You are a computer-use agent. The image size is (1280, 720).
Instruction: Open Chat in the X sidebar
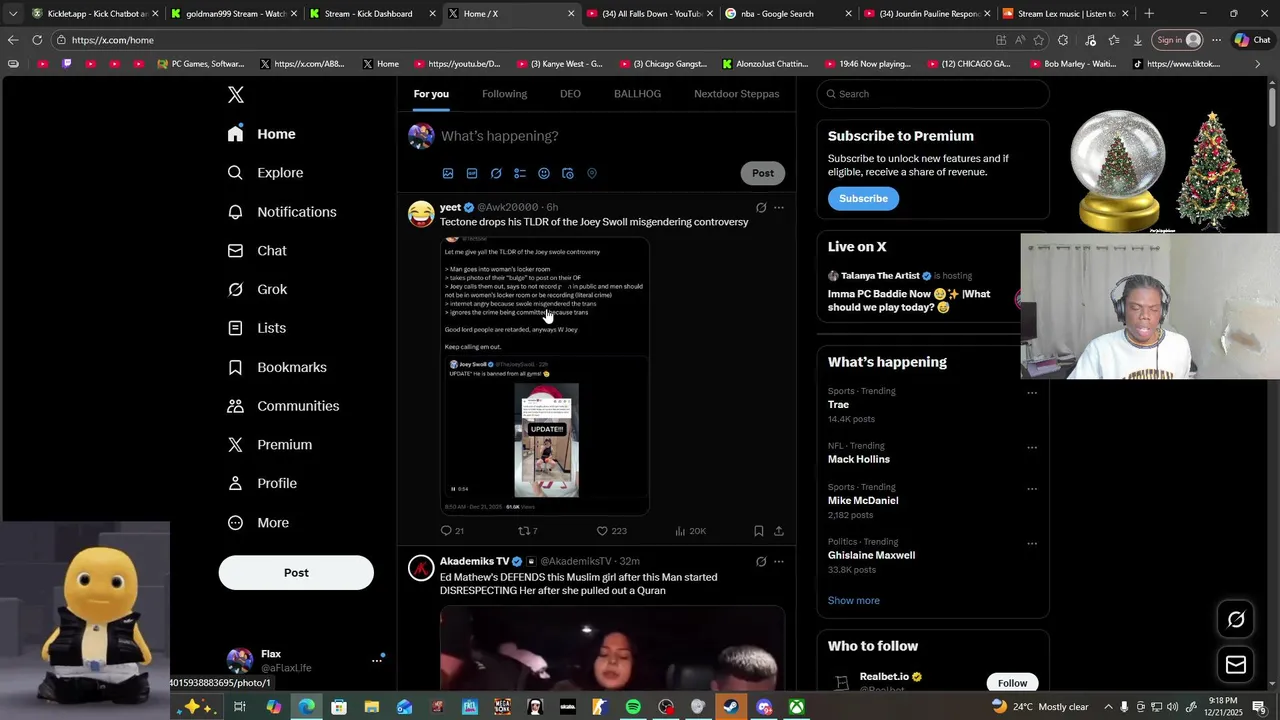coord(257,251)
